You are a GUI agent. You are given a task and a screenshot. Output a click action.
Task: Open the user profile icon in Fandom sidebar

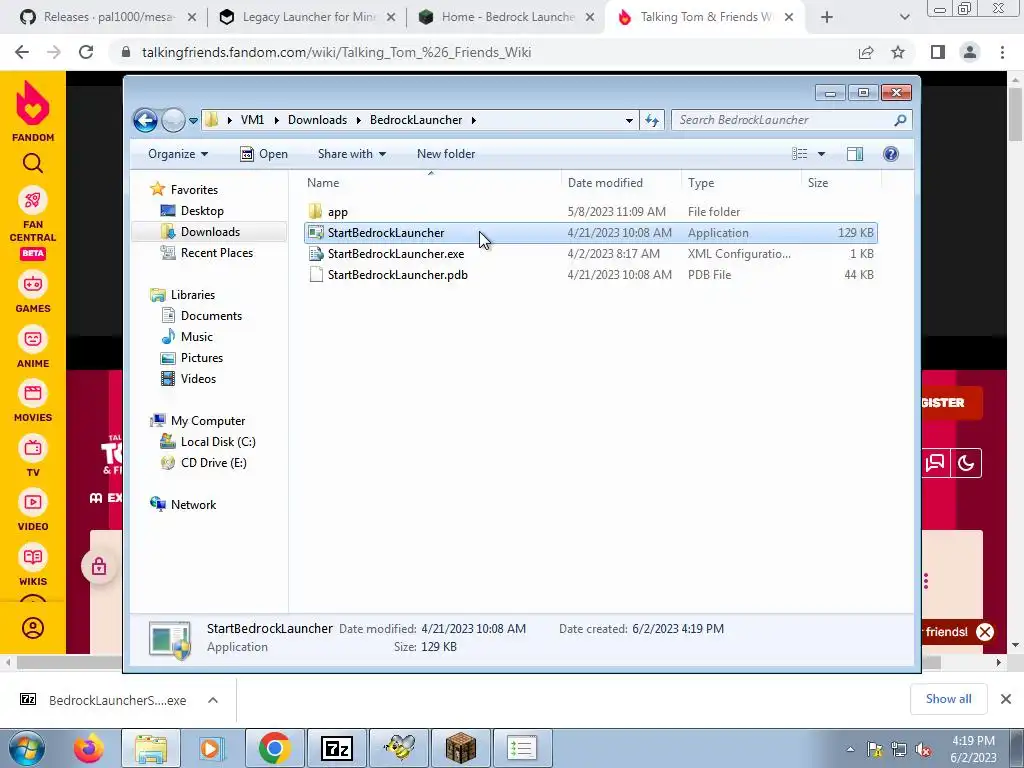(x=33, y=628)
